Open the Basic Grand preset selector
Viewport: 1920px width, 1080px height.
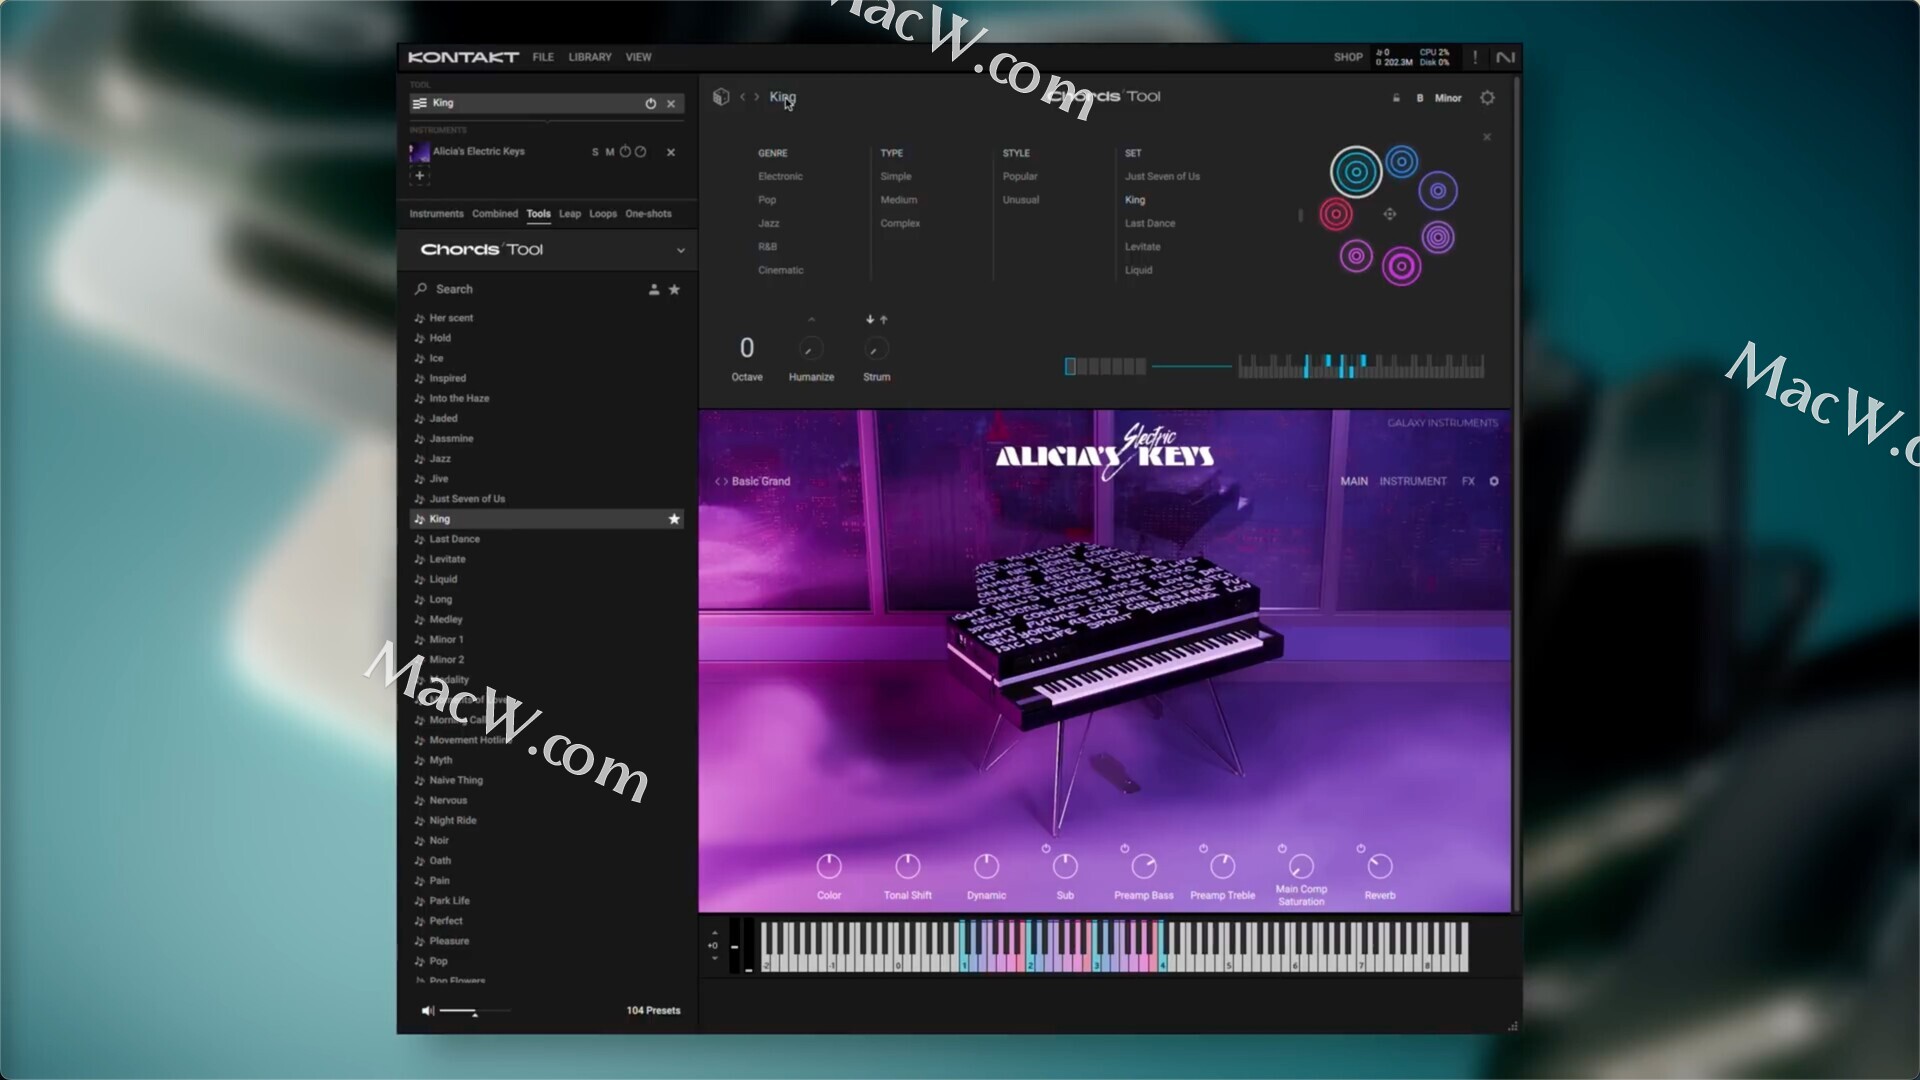(x=761, y=482)
